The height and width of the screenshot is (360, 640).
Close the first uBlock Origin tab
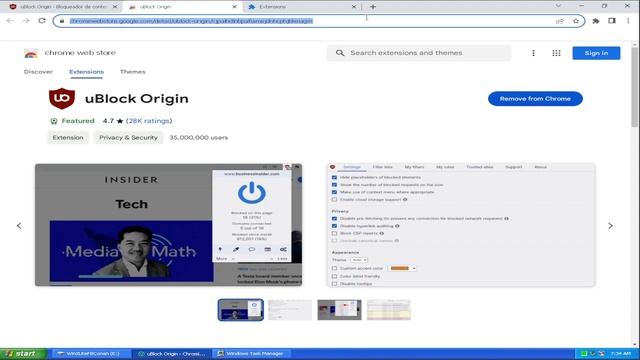point(115,7)
